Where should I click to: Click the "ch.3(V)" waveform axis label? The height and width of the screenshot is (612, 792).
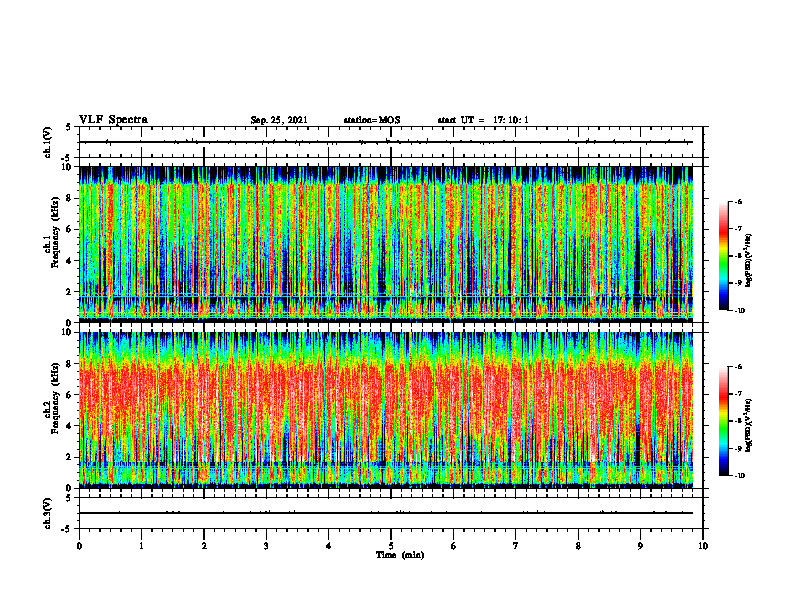[x=47, y=513]
